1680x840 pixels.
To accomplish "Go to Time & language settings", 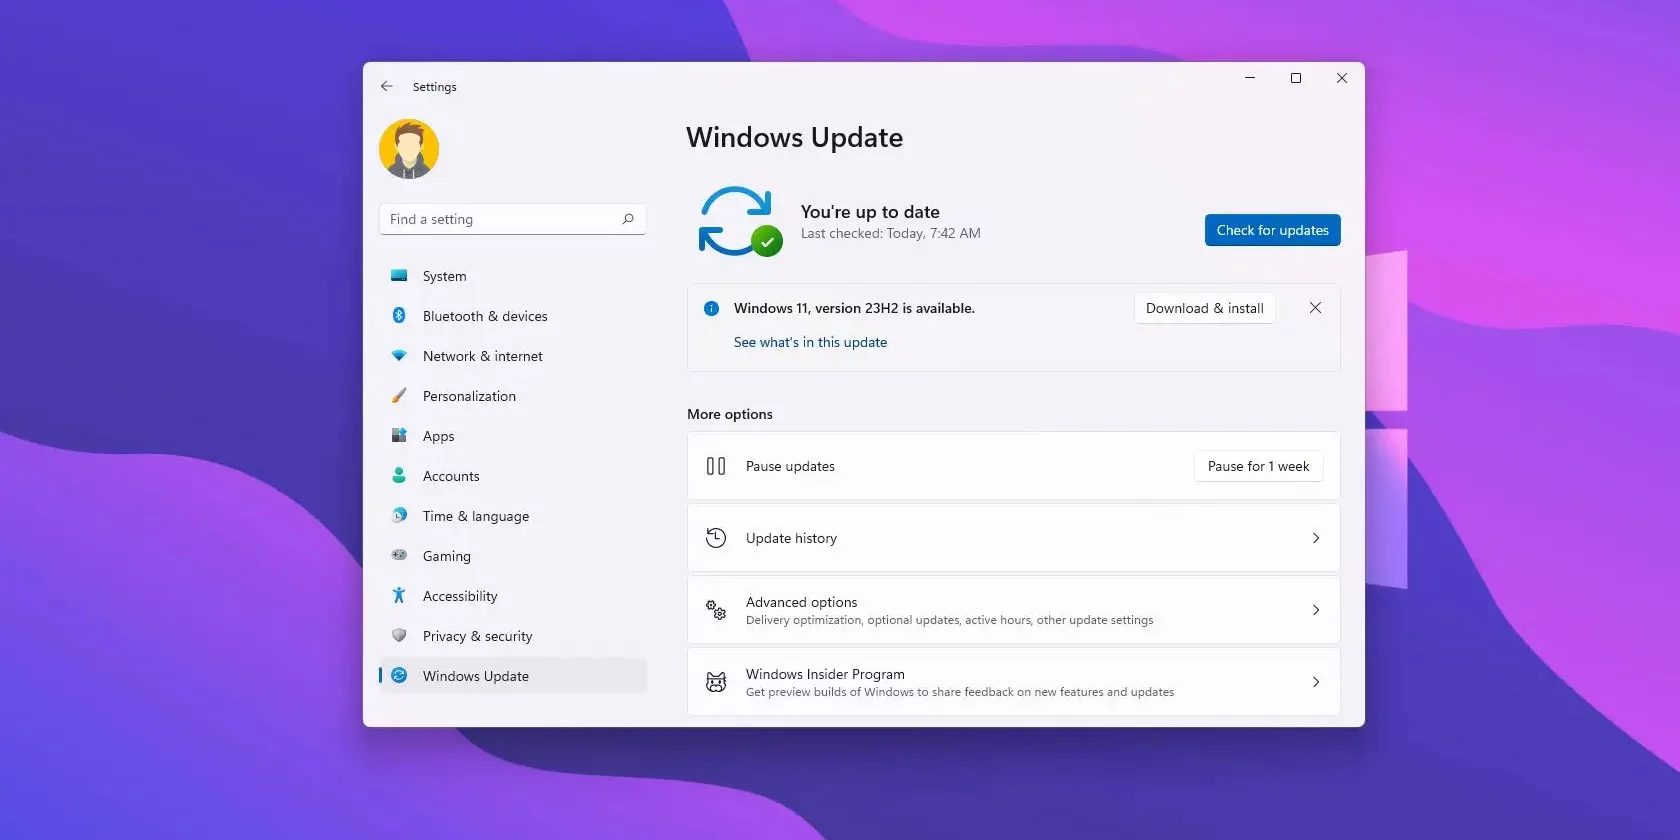I will tap(475, 516).
